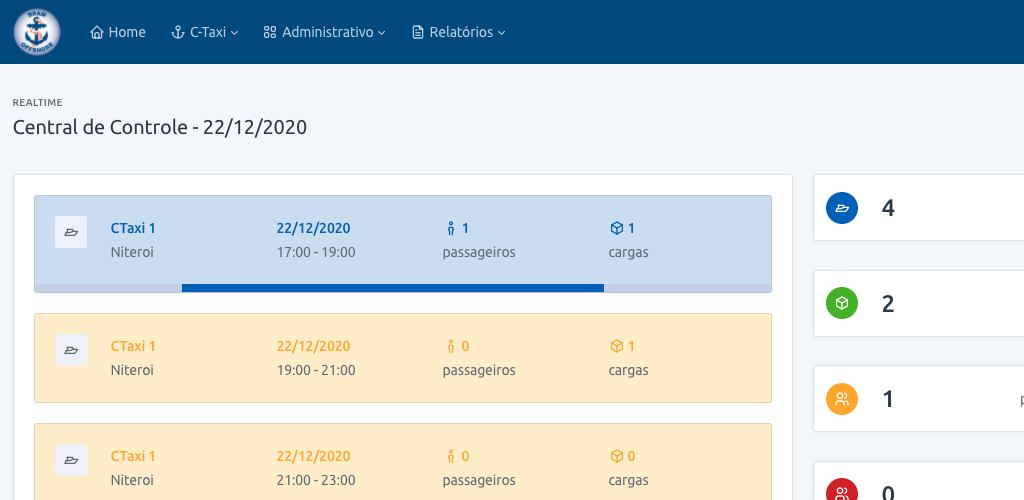1024x500 pixels.
Task: Open the Relatórios dropdown chevron
Action: coord(502,33)
